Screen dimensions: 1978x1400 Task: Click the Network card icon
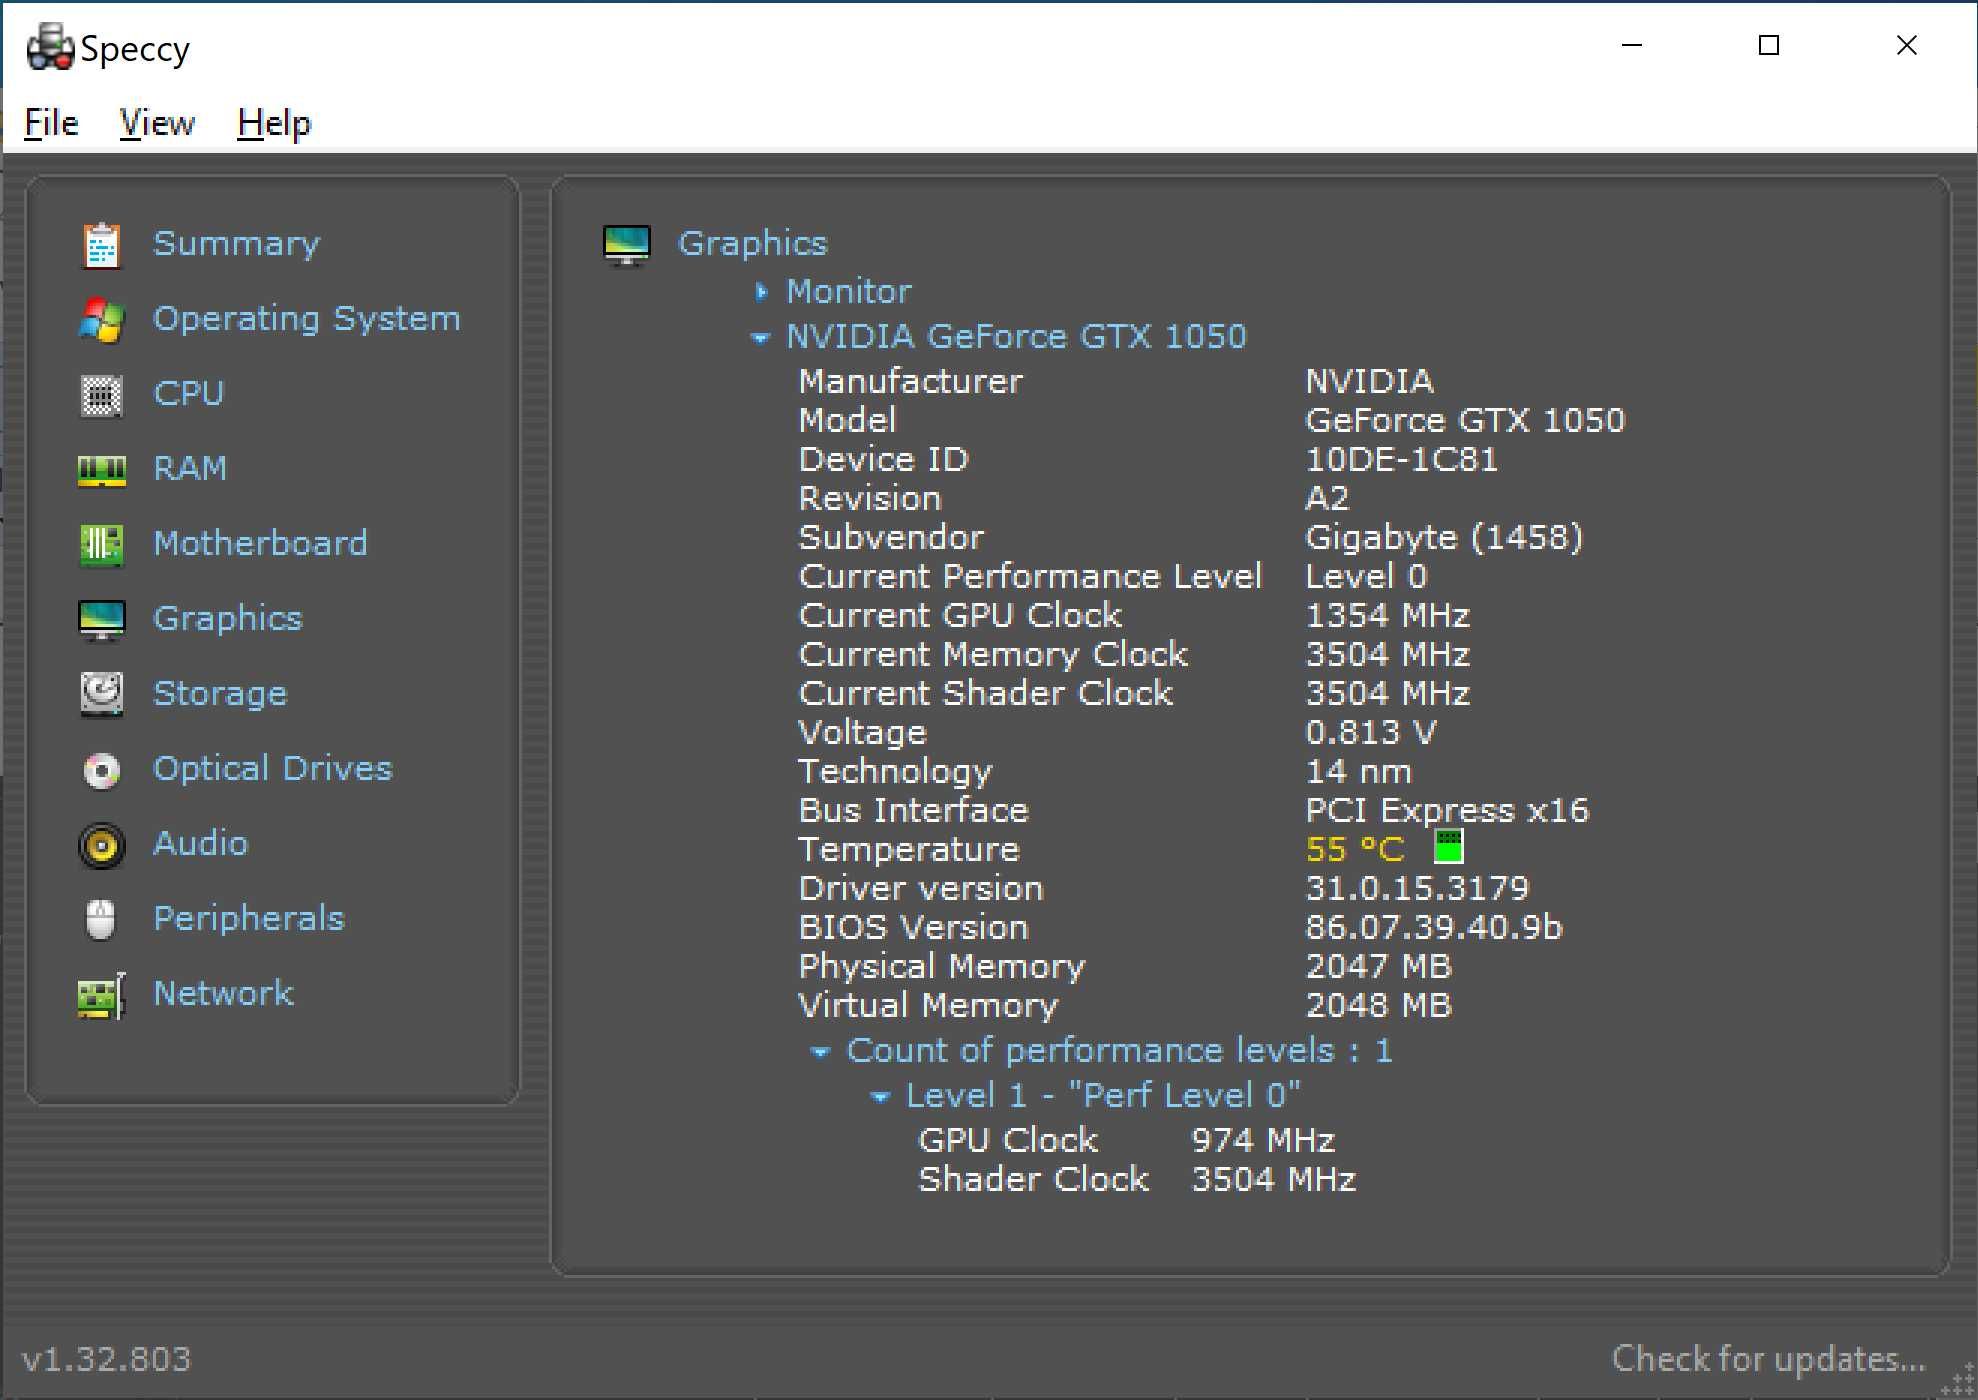point(102,995)
